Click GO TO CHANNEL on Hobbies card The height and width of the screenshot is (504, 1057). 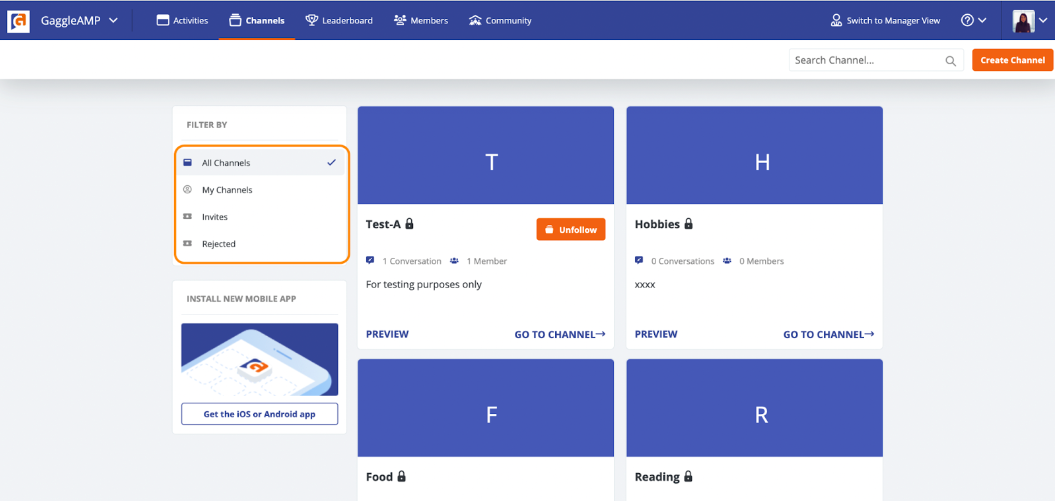point(828,334)
